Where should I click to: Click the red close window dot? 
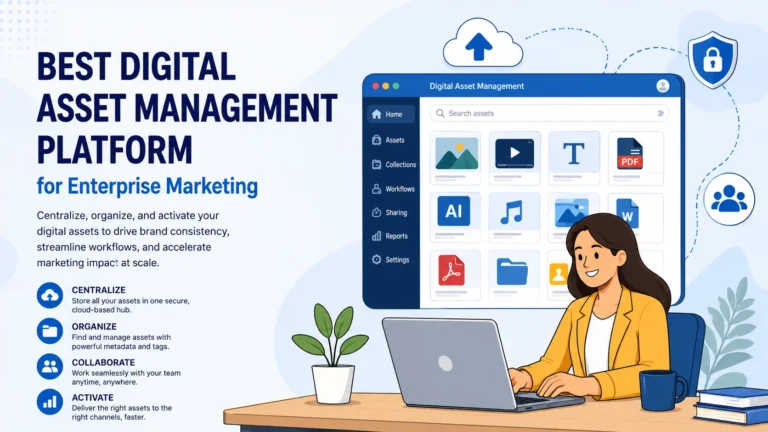pyautogui.click(x=375, y=86)
